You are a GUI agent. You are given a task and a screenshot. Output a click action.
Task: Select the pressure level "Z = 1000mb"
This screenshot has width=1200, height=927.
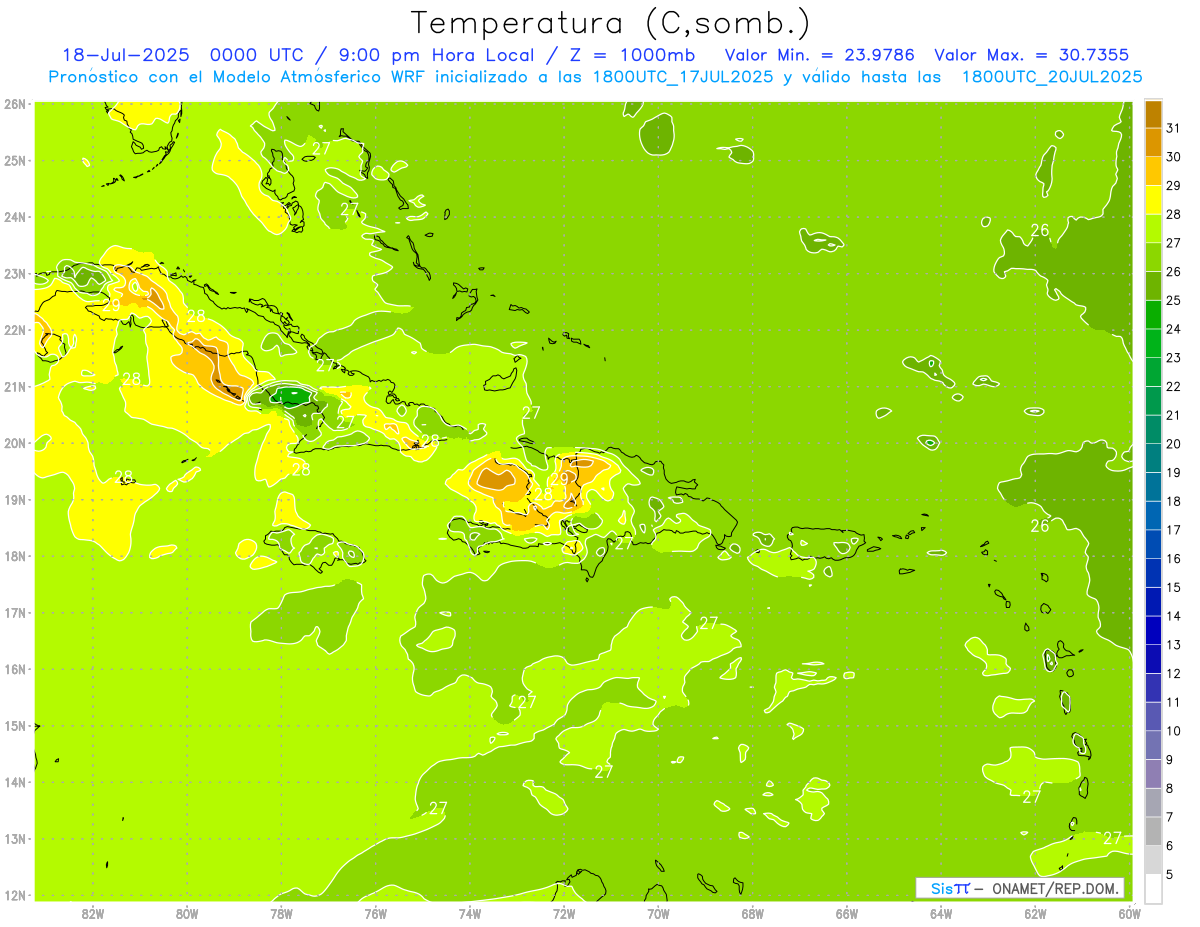pyautogui.click(x=634, y=55)
